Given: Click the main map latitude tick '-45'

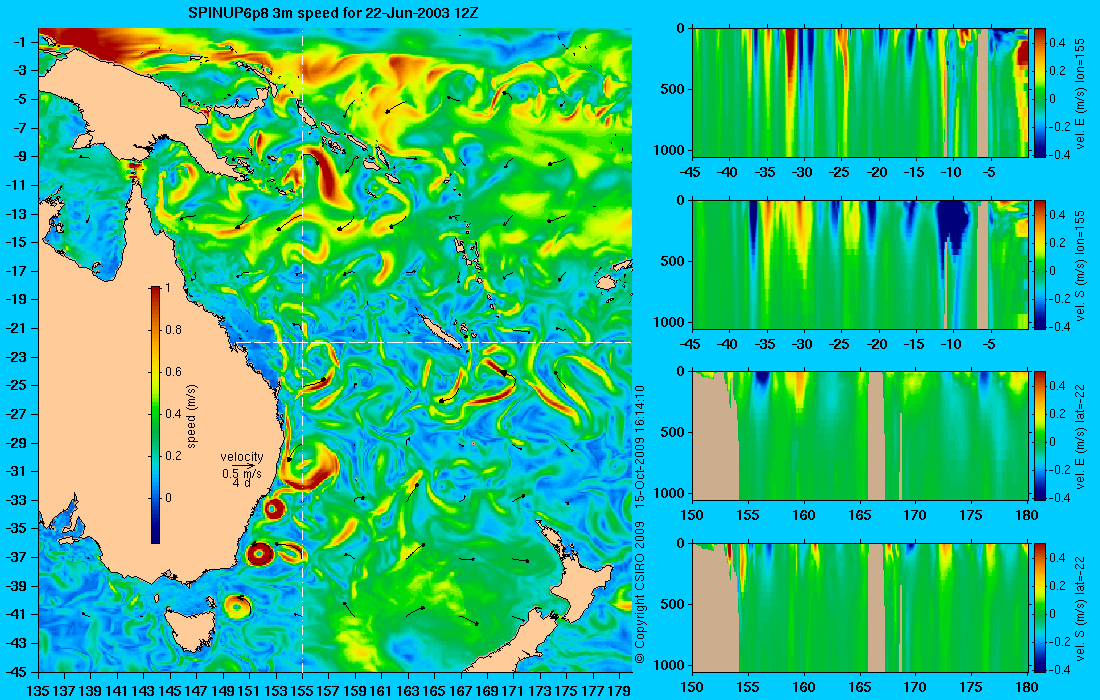Looking at the screenshot, I should tap(17, 671).
